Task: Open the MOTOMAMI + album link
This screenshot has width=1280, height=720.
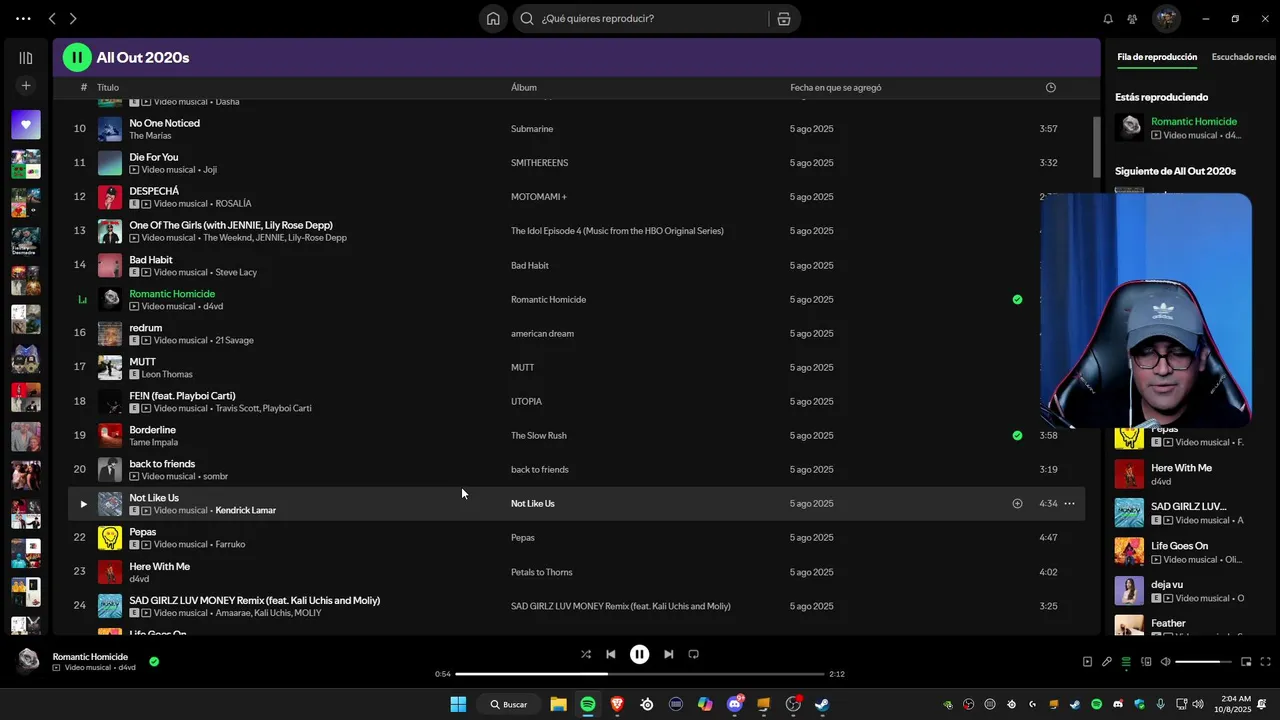Action: click(x=539, y=197)
